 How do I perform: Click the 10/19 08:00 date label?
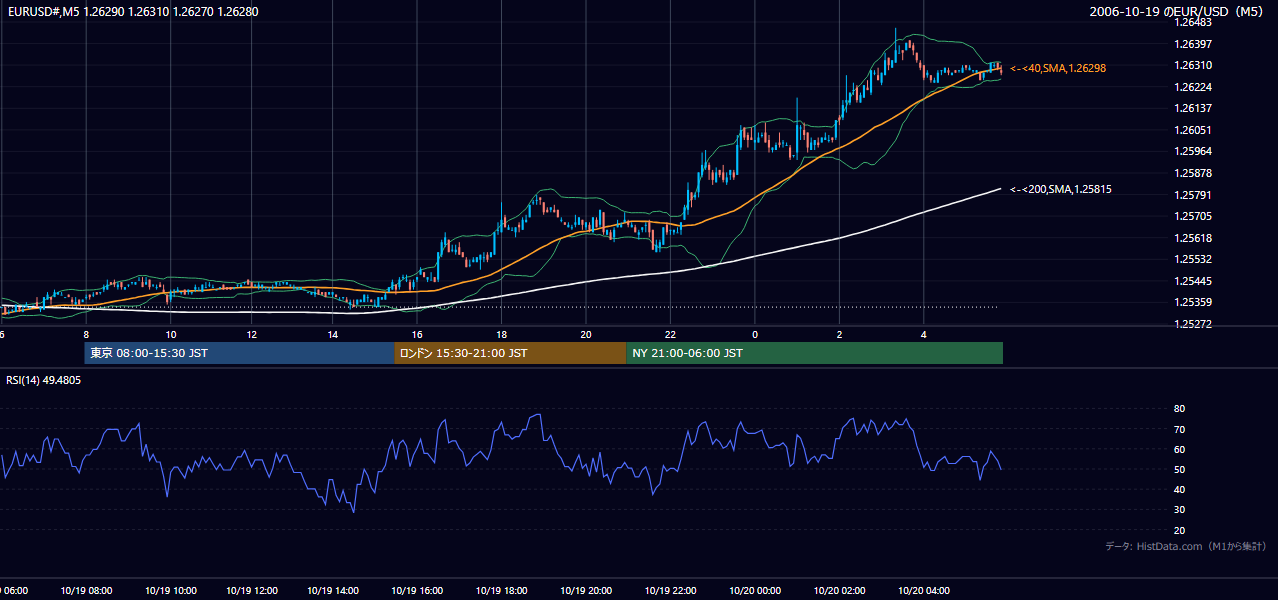[x=88, y=591]
